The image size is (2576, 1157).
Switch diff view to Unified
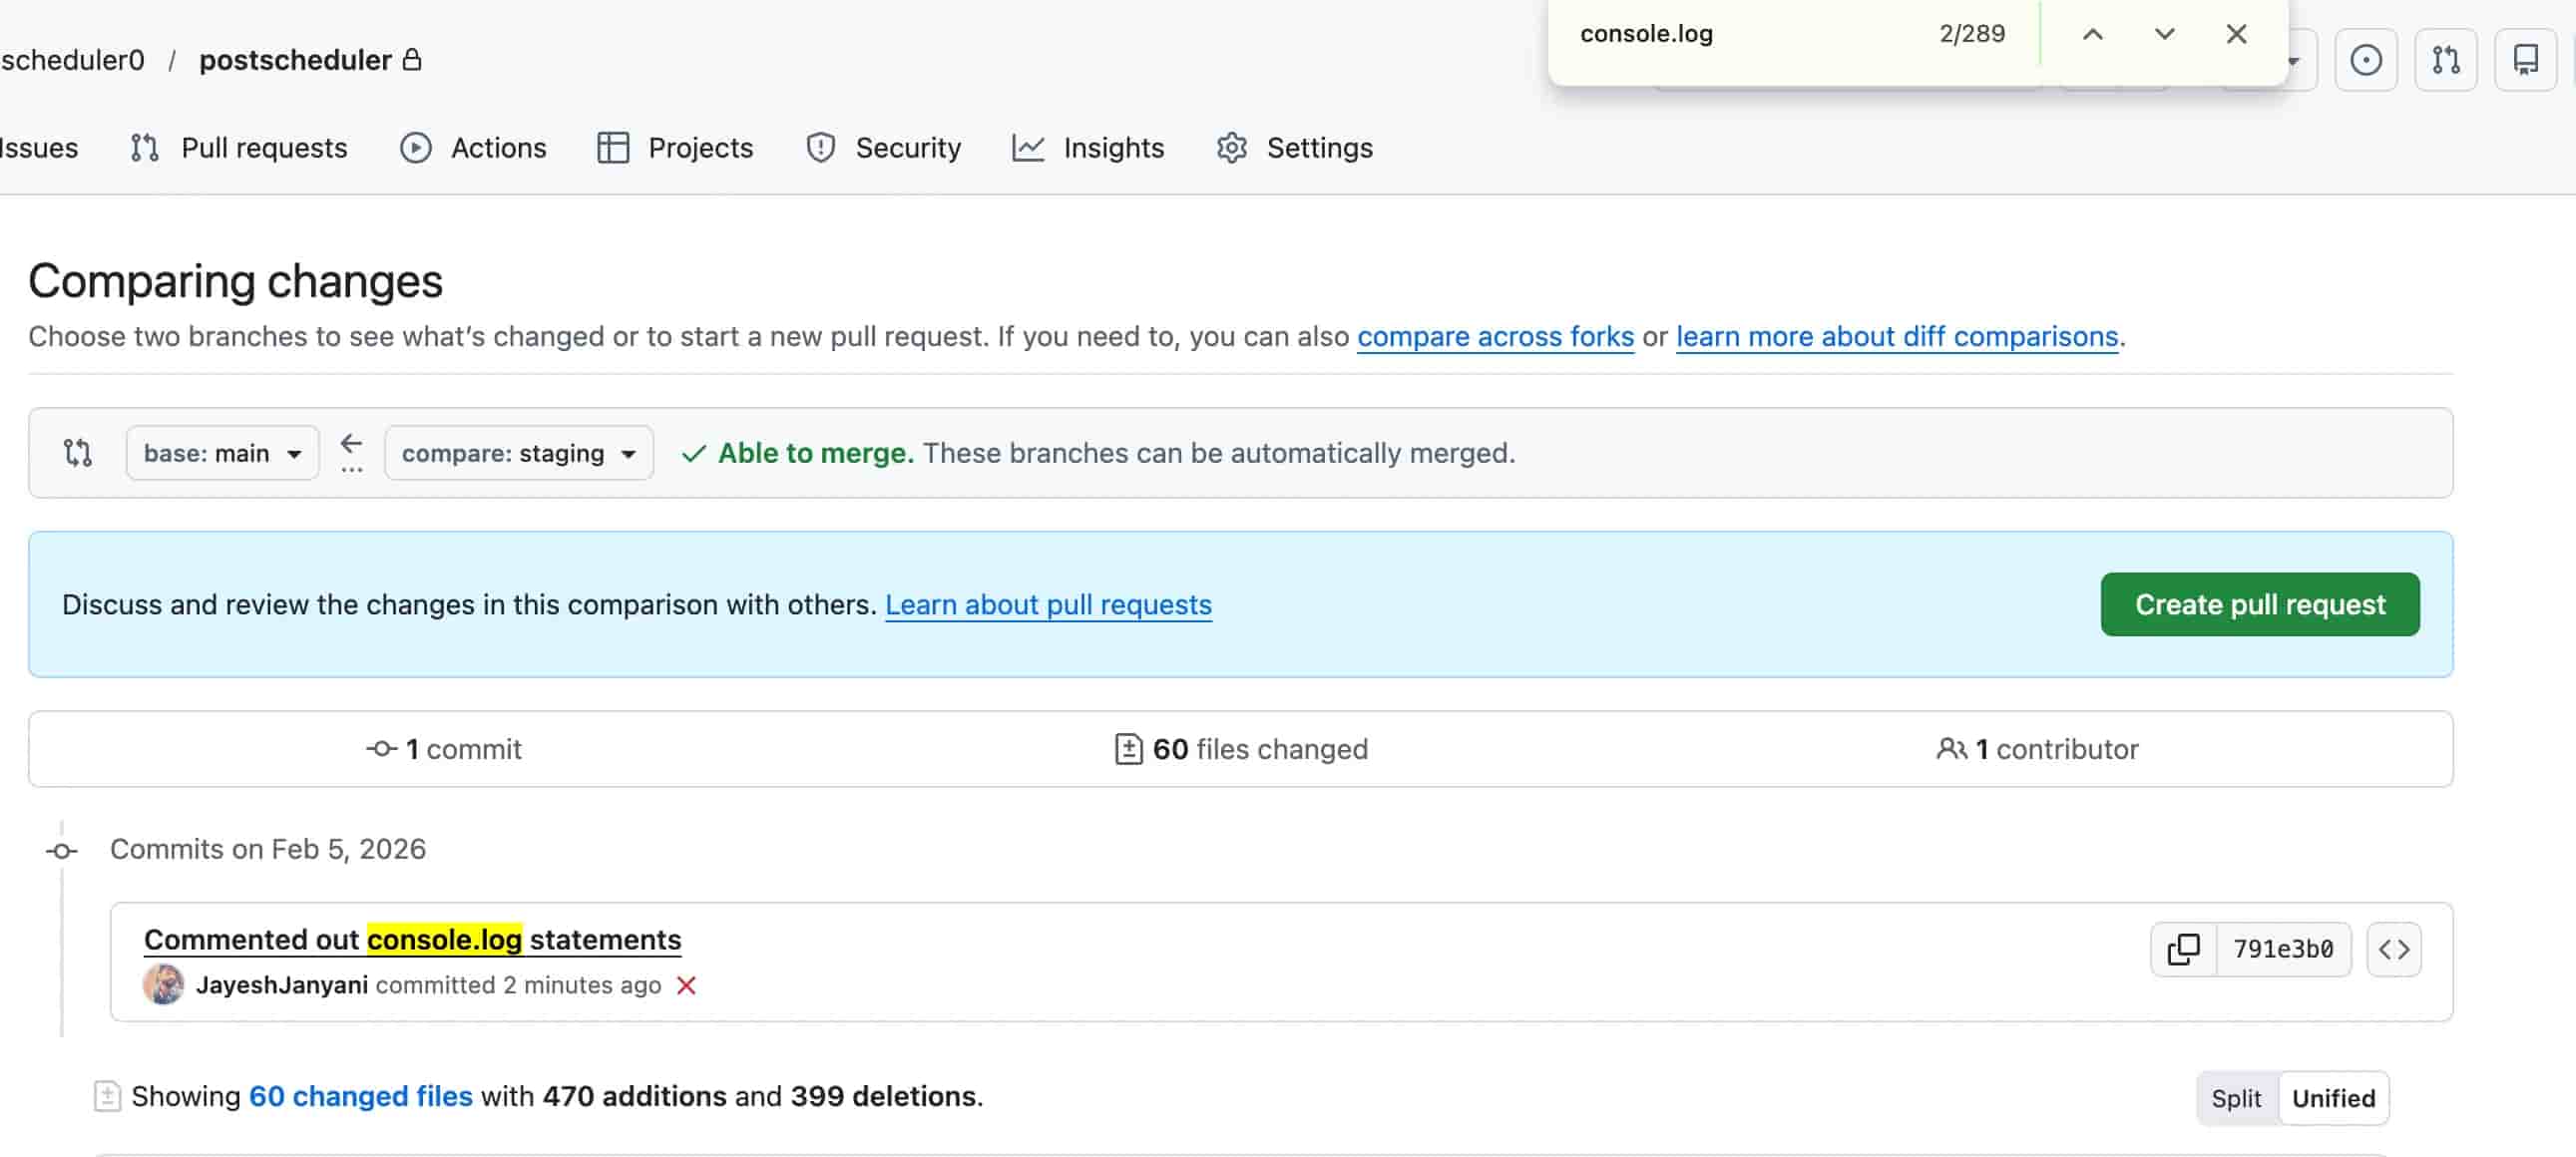coord(2333,1098)
